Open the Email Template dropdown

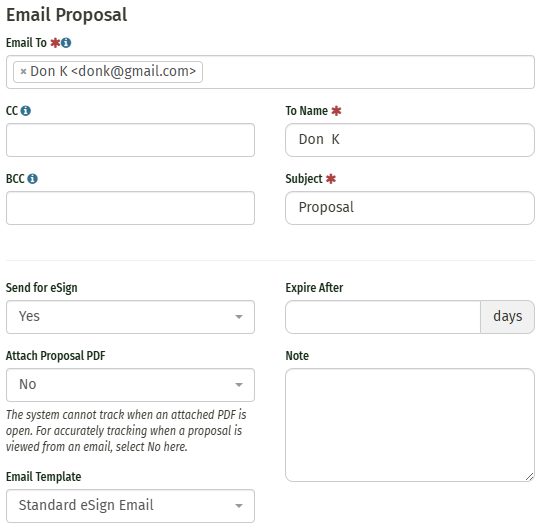pos(130,506)
